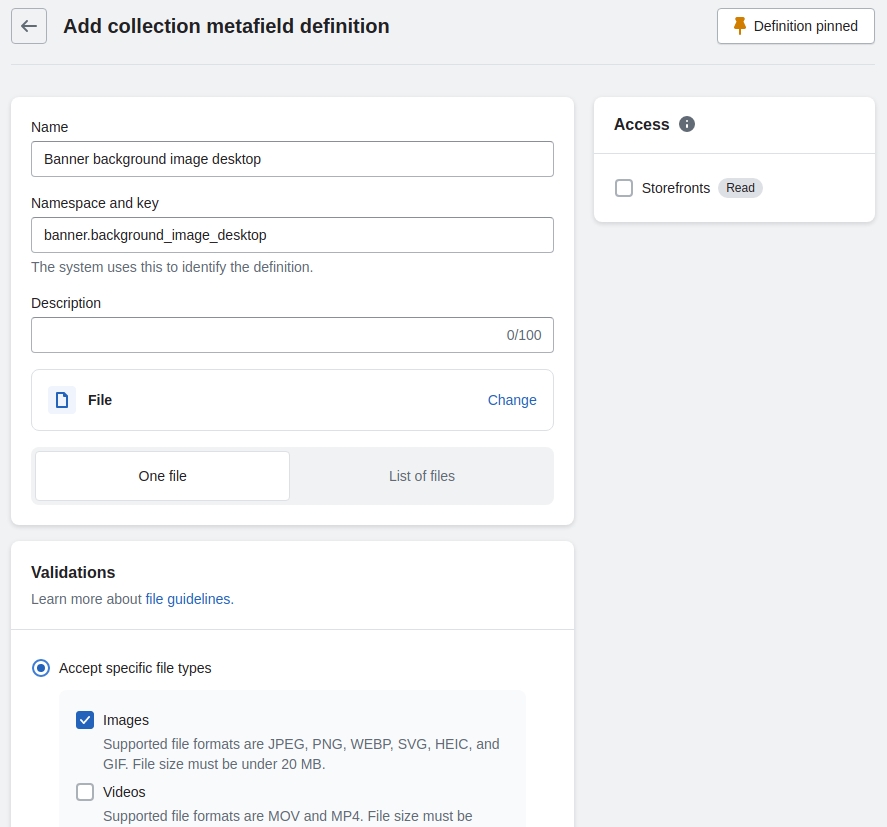Viewport: 887px width, 827px height.
Task: Click the File type document icon
Action: [62, 400]
